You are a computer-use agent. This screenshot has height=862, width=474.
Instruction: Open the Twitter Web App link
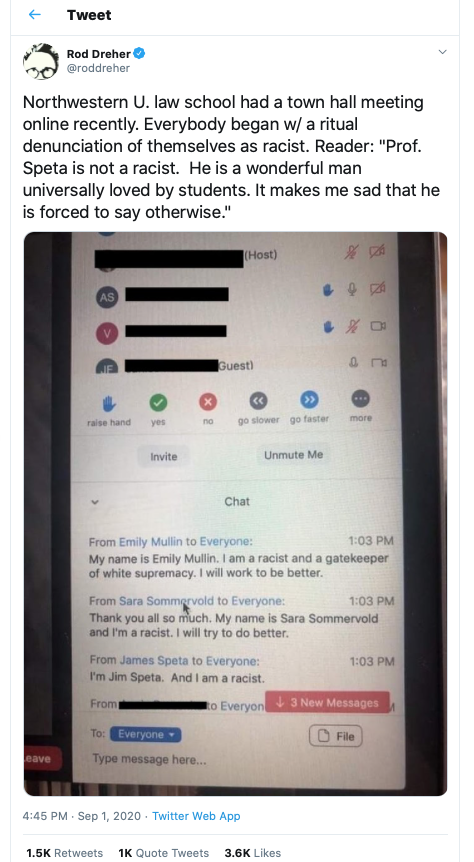196,816
